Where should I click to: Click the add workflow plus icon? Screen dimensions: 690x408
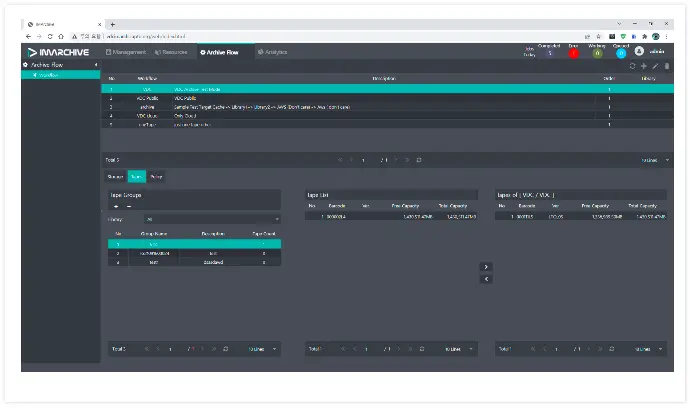644,66
